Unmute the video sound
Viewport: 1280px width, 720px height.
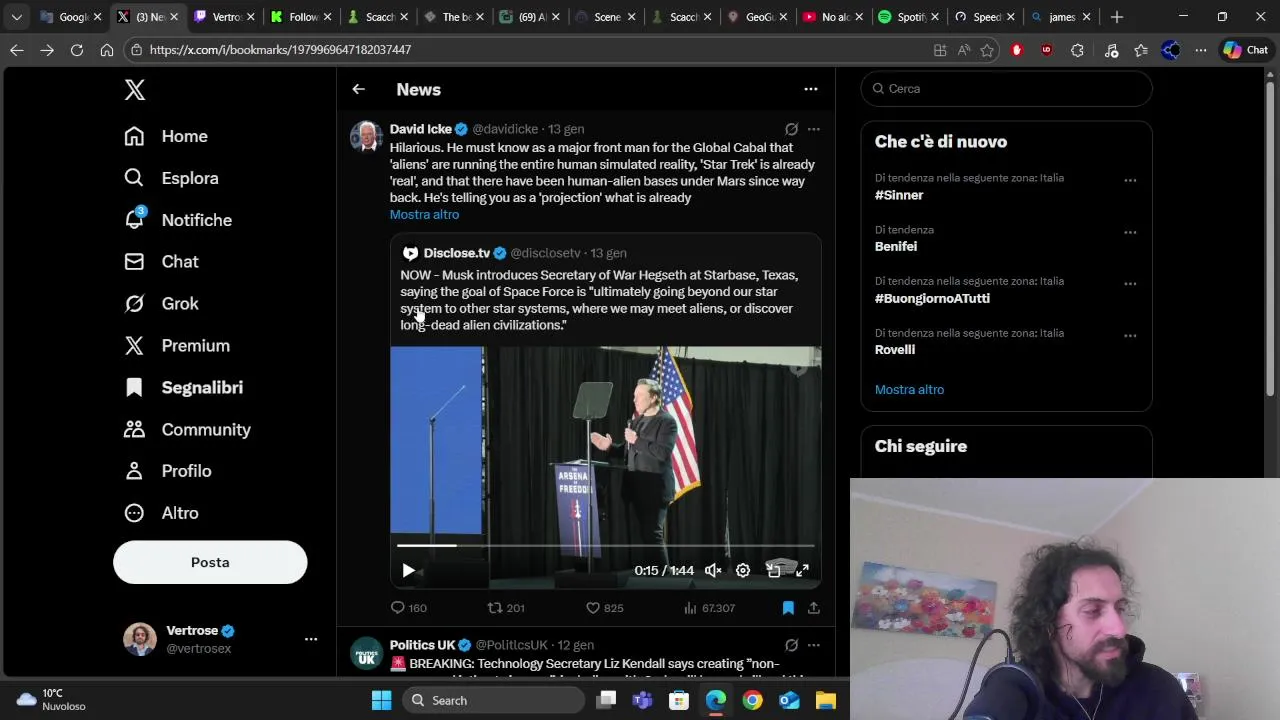coord(713,570)
